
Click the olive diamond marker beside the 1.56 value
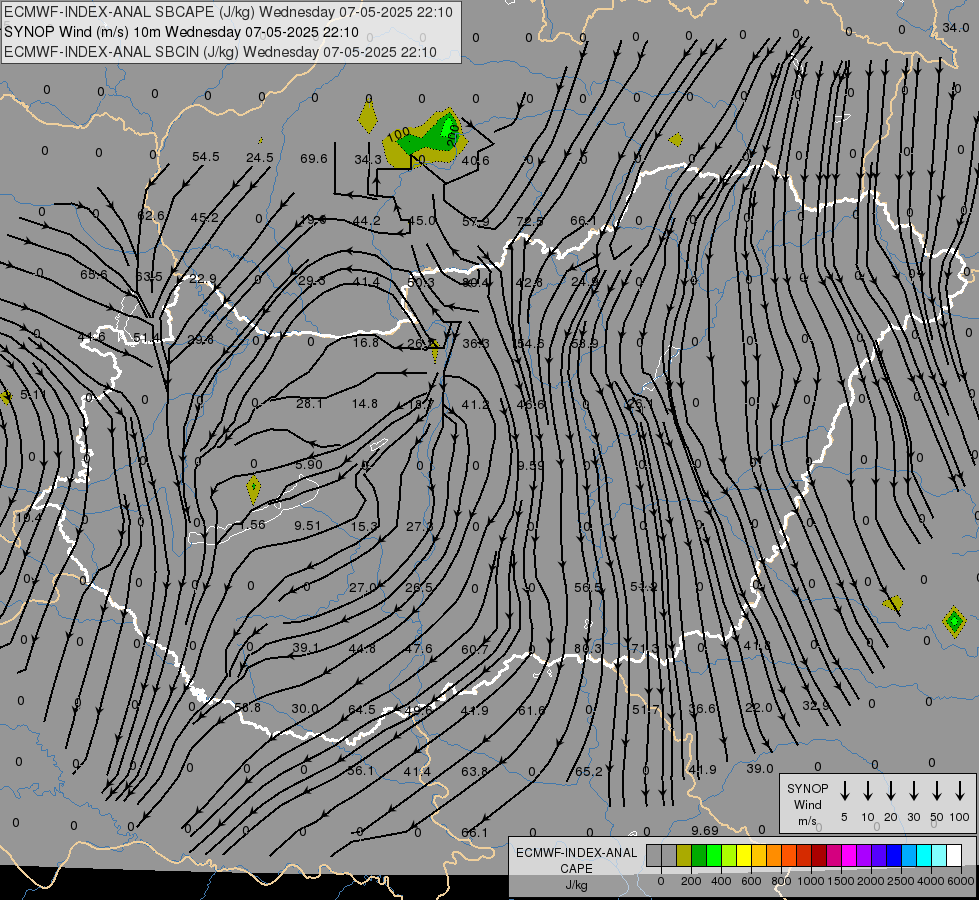253,489
